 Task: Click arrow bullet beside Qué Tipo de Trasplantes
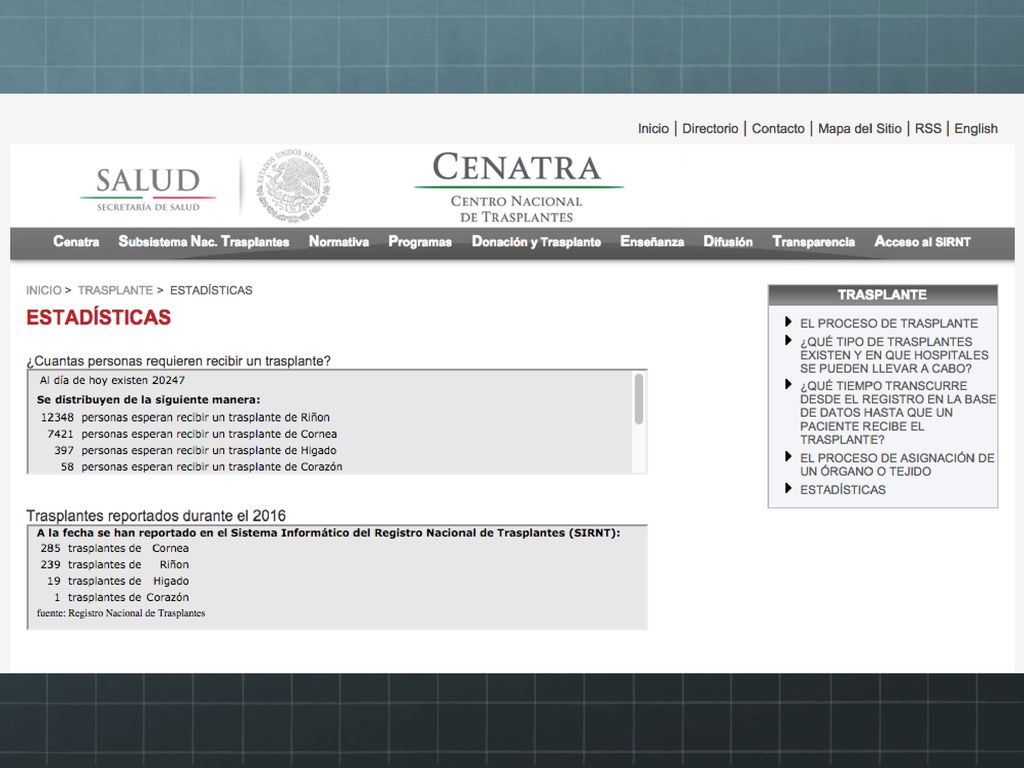(x=788, y=340)
